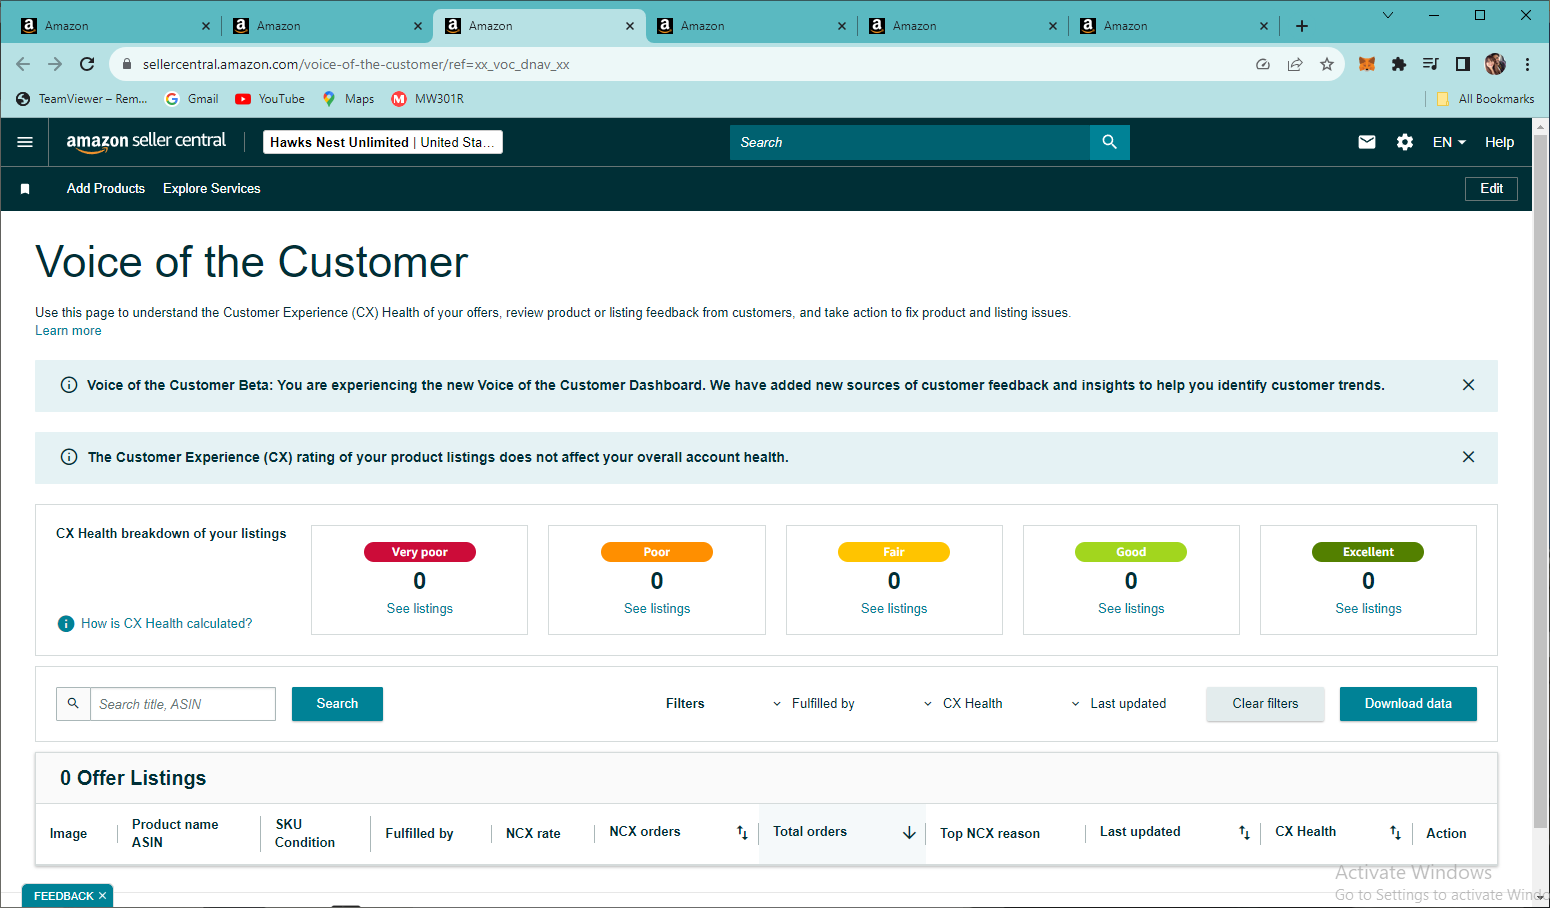Open the All Bookmarks folder
The height and width of the screenshot is (908, 1550).
1485,99
